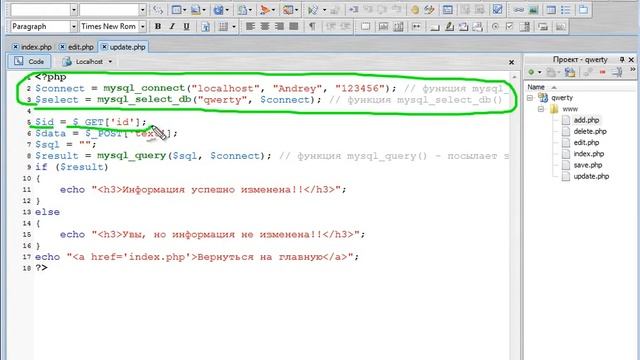The height and width of the screenshot is (360, 640).
Task: Open delete.php in project tree
Action: coord(590,131)
